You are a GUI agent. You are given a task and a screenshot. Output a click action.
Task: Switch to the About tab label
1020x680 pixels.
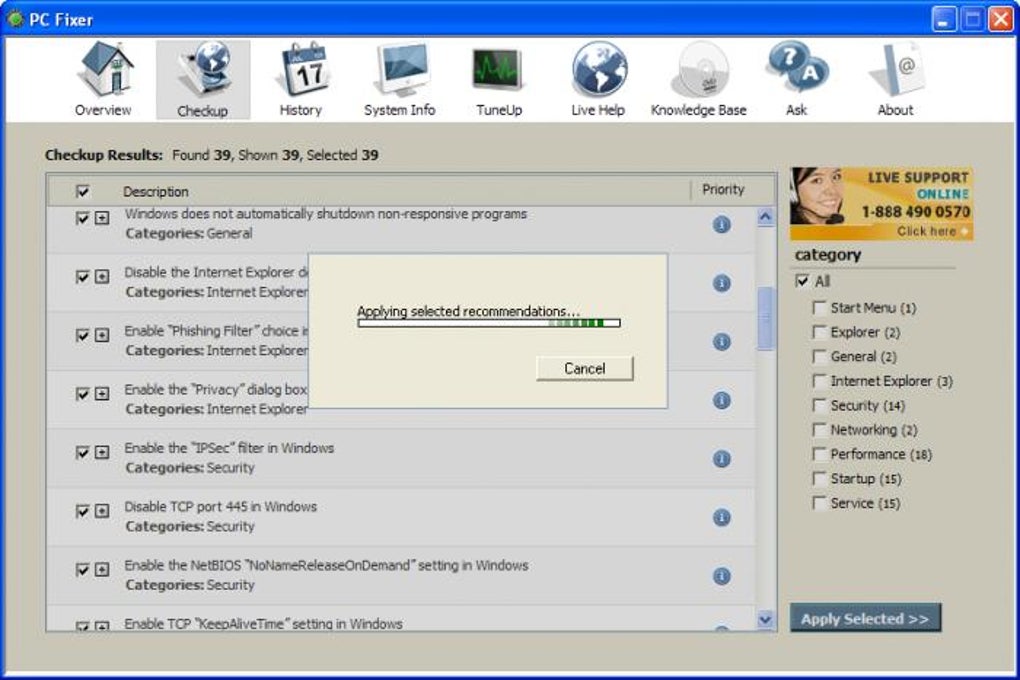(x=896, y=110)
